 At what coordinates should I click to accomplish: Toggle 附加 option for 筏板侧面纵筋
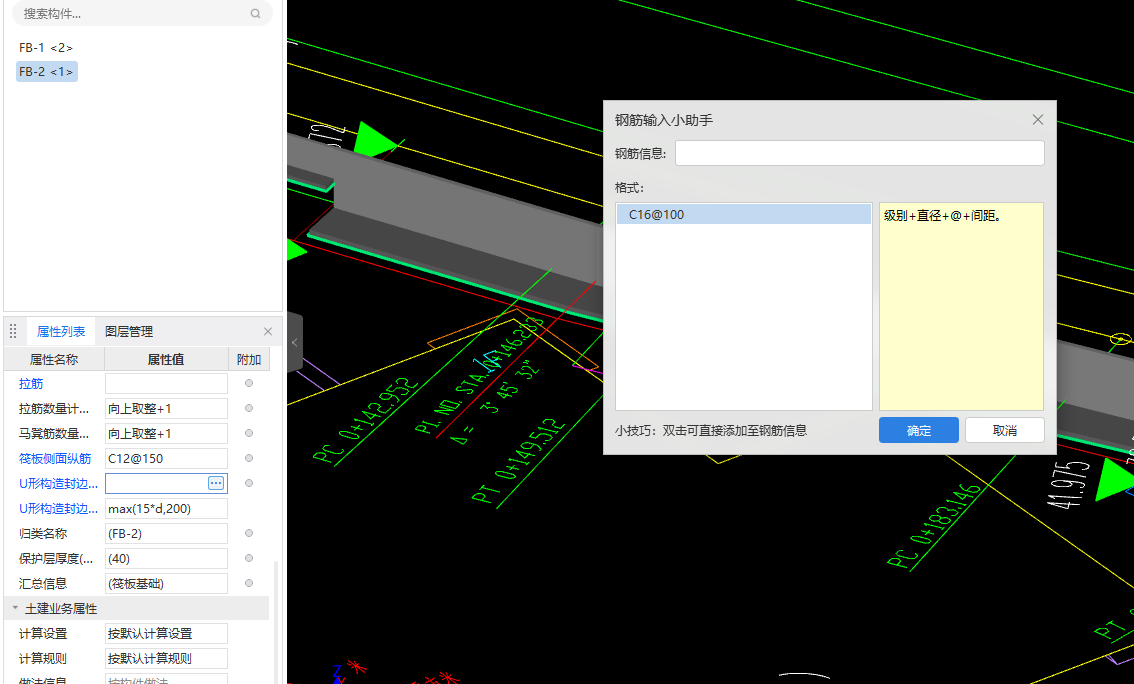(249, 458)
